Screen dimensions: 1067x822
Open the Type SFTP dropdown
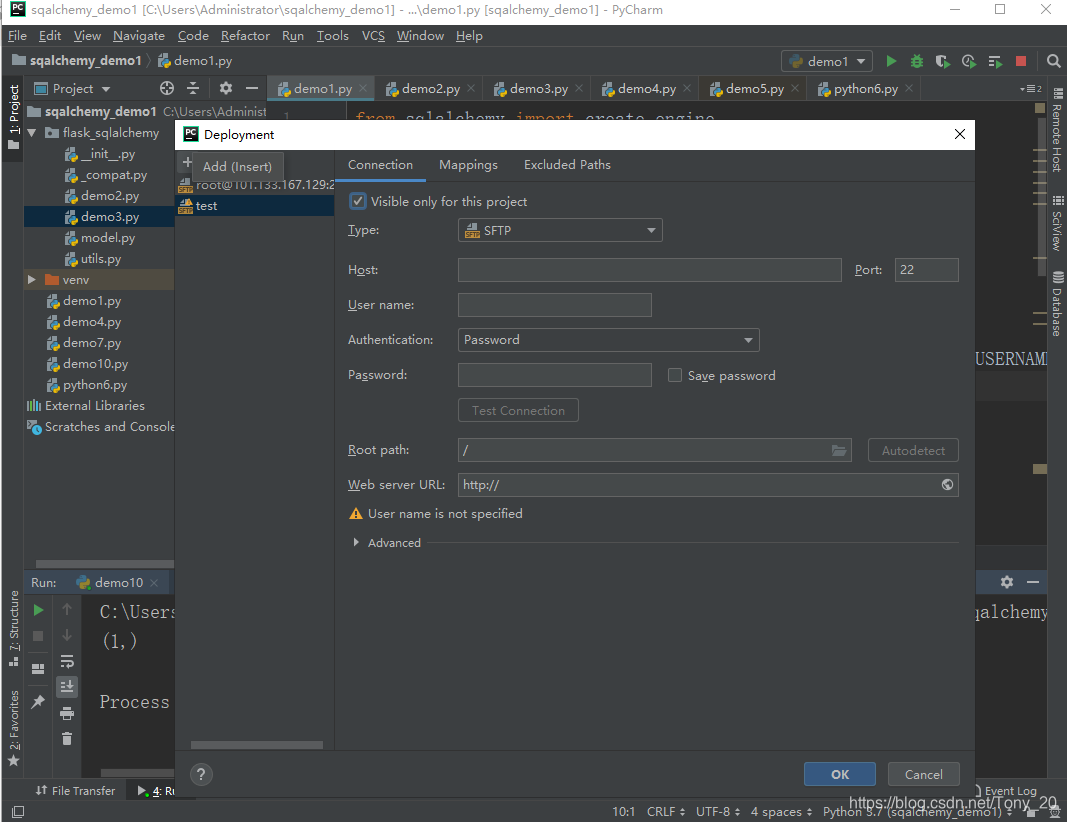click(x=560, y=230)
